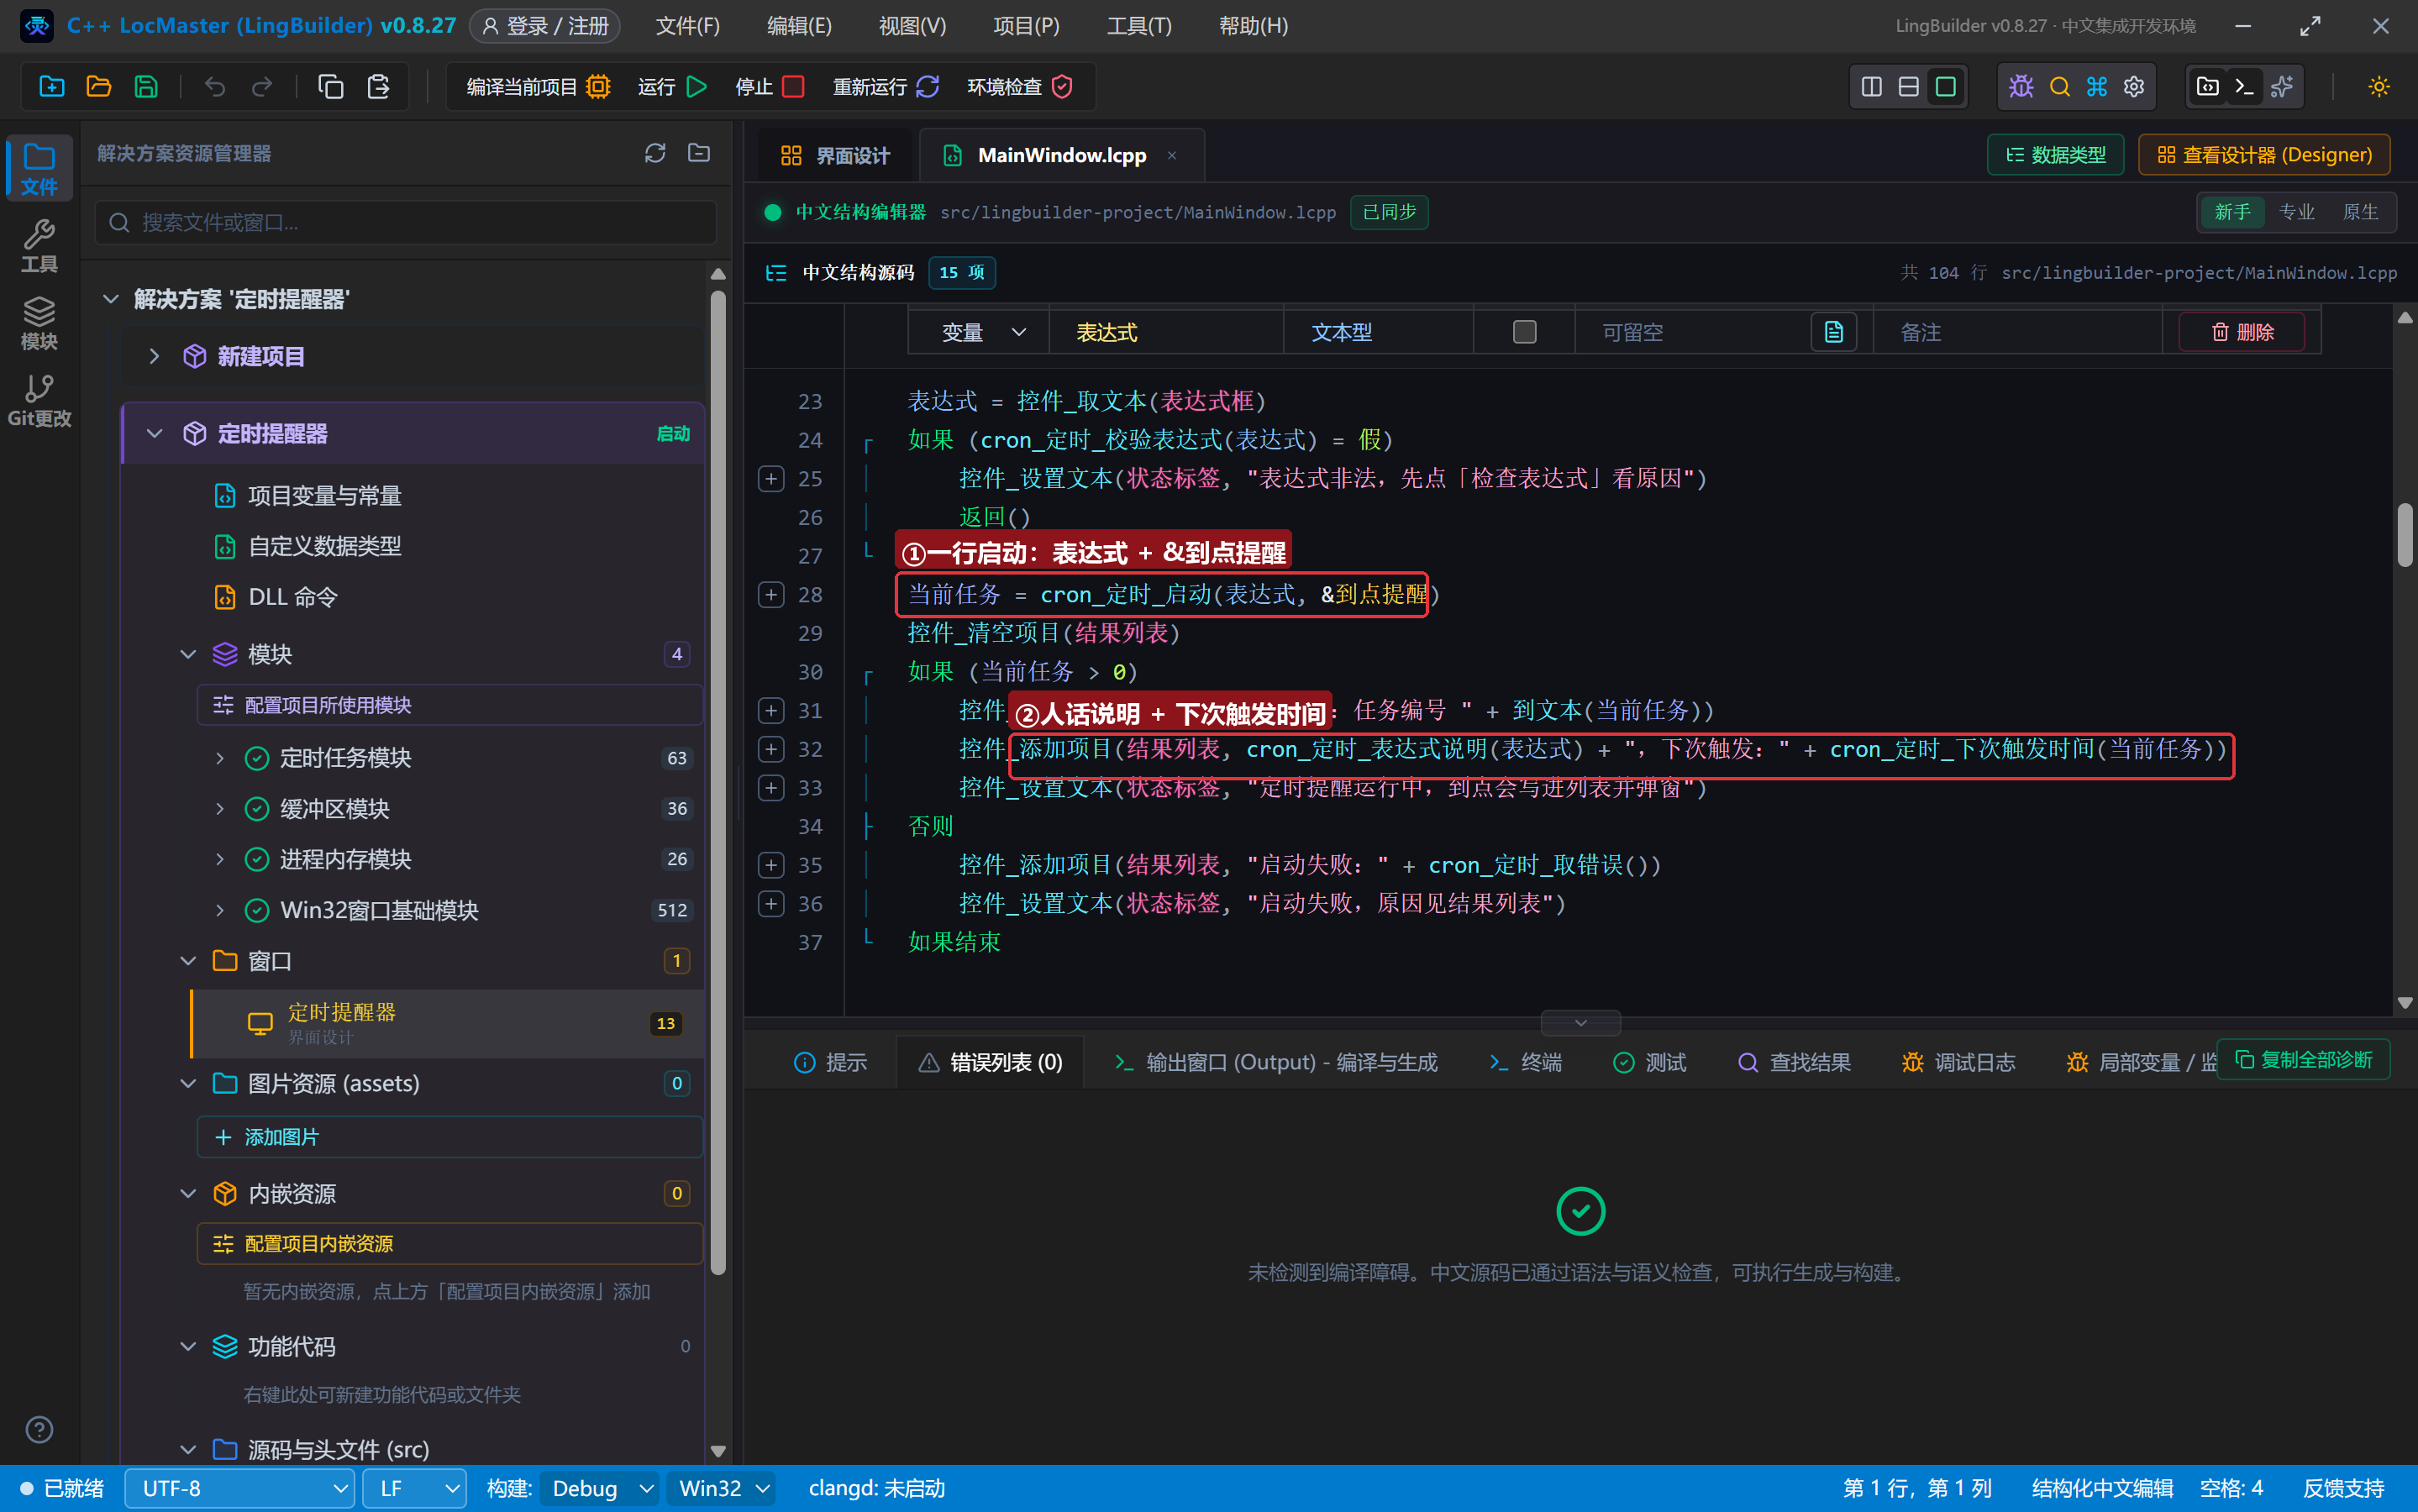This screenshot has height=1512, width=2418.
Task: Select the 新手 editor mode
Action: click(2232, 212)
